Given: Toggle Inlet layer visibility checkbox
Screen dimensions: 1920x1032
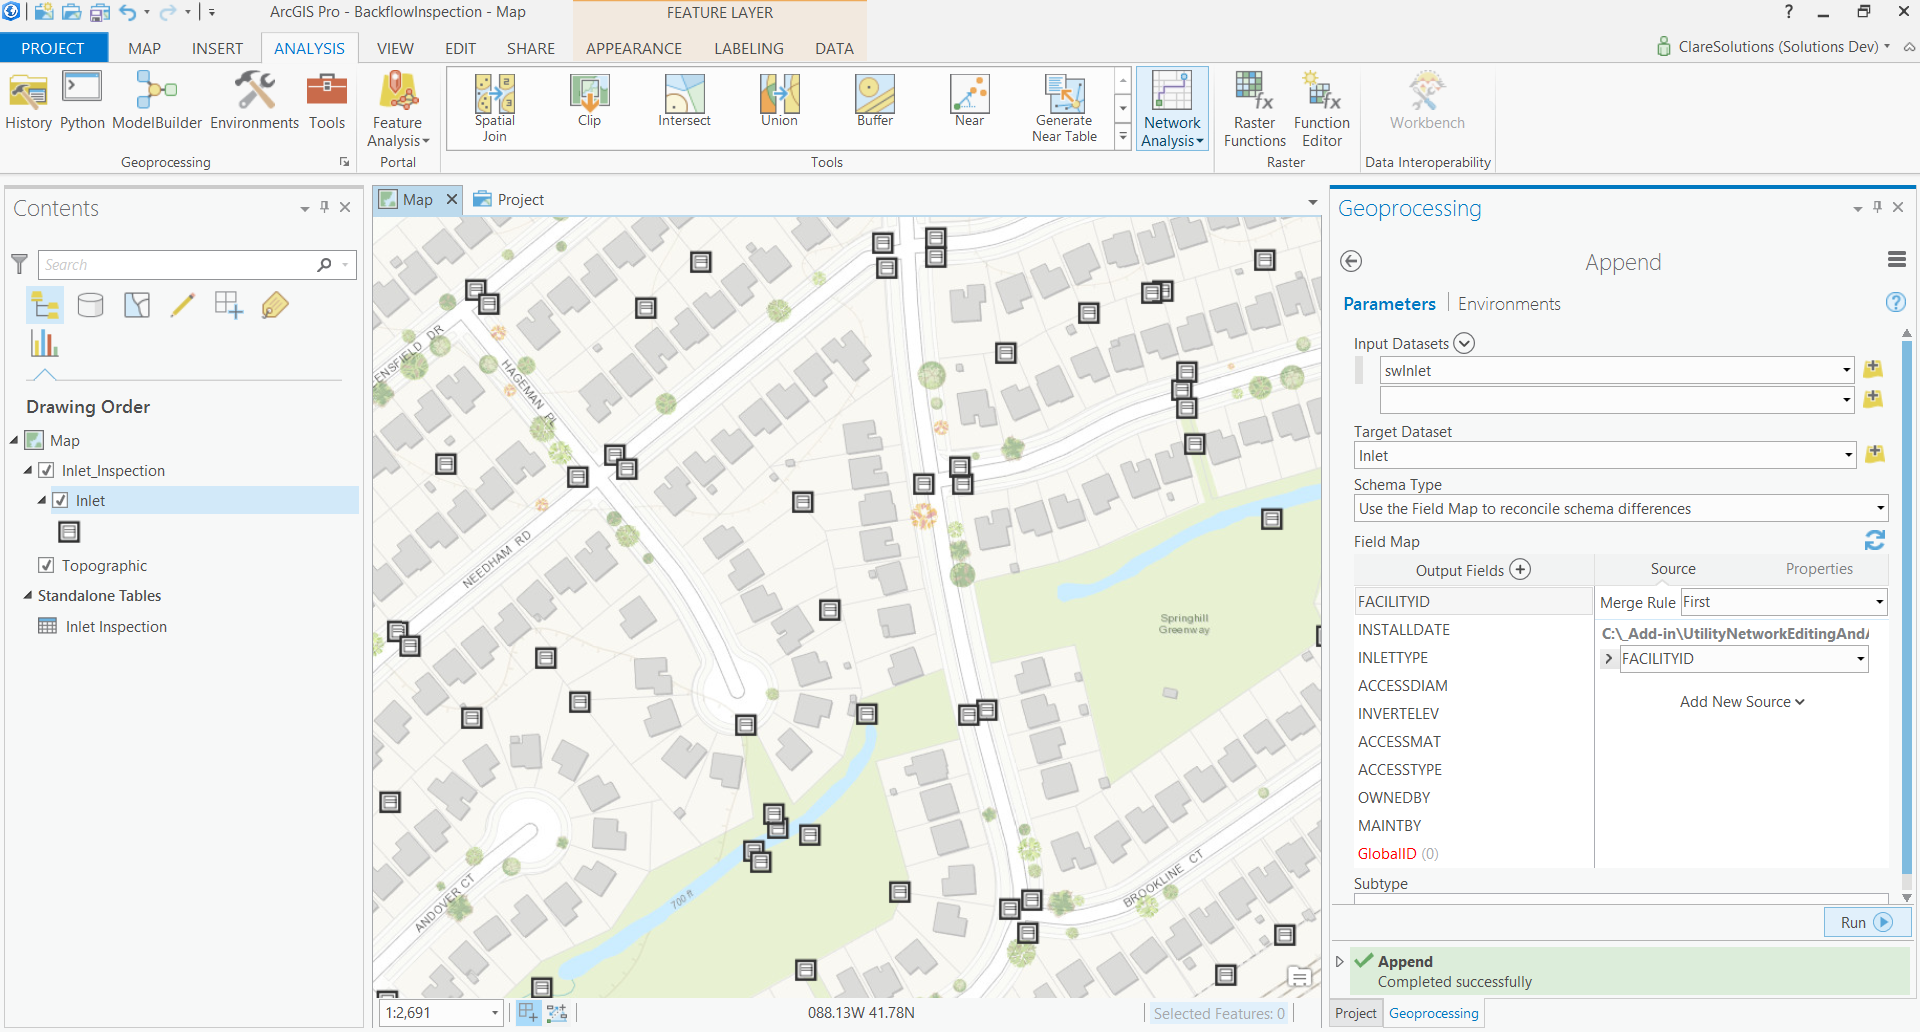Looking at the screenshot, I should (x=60, y=500).
